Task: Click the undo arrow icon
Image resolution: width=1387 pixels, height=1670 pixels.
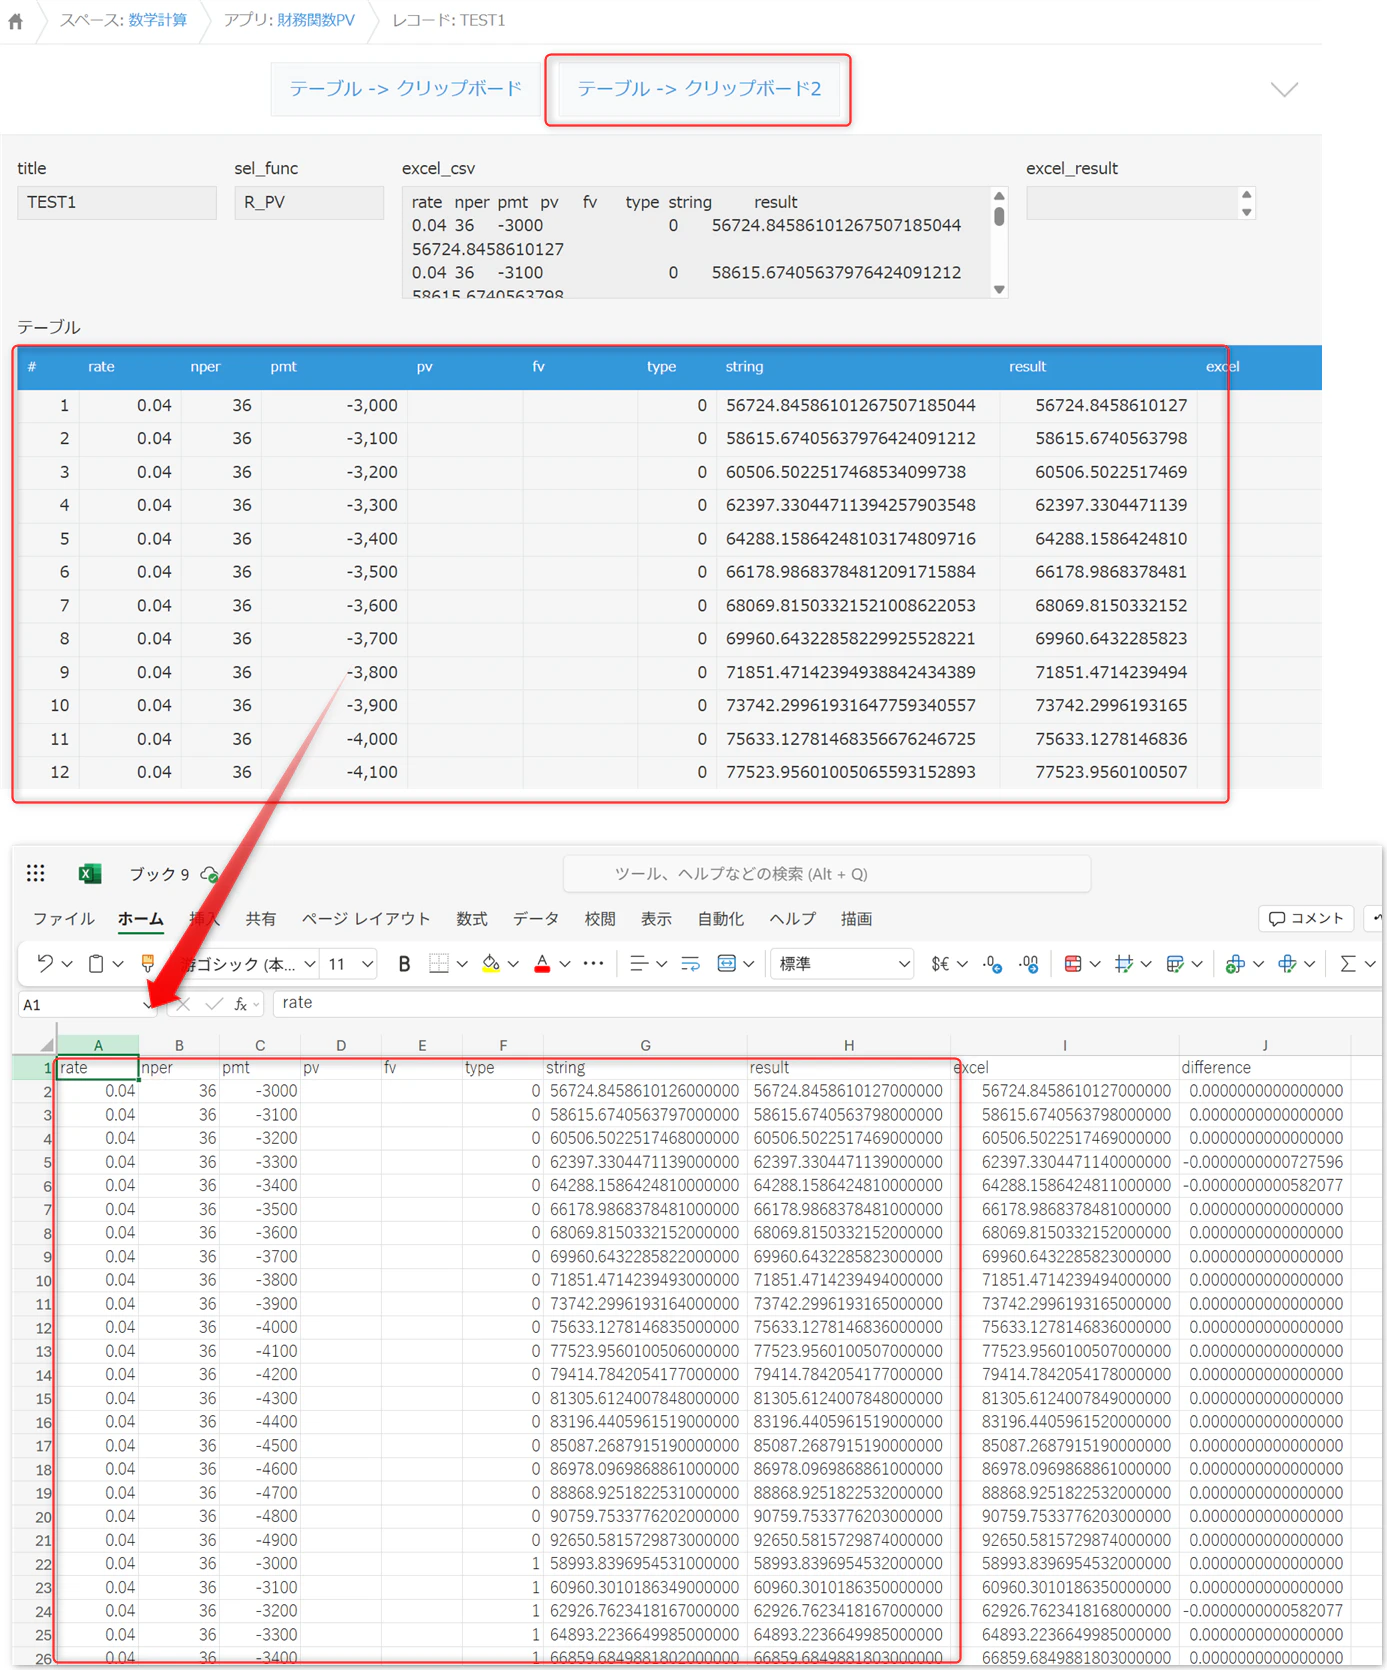Action: tap(44, 963)
